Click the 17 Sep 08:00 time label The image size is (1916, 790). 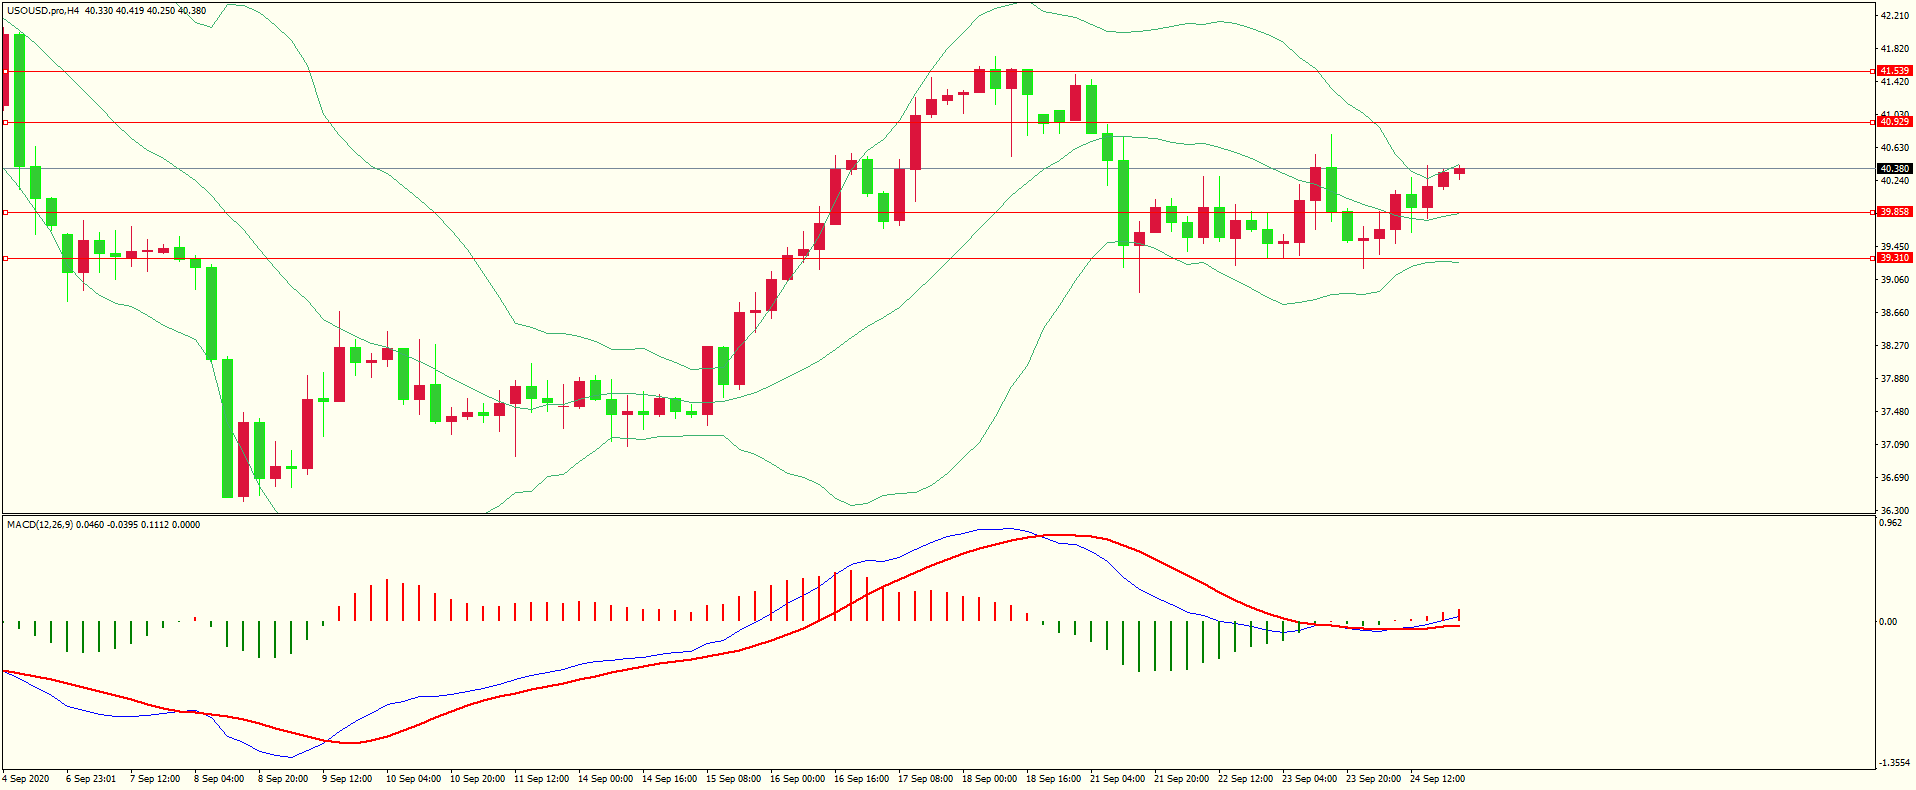[x=925, y=779]
